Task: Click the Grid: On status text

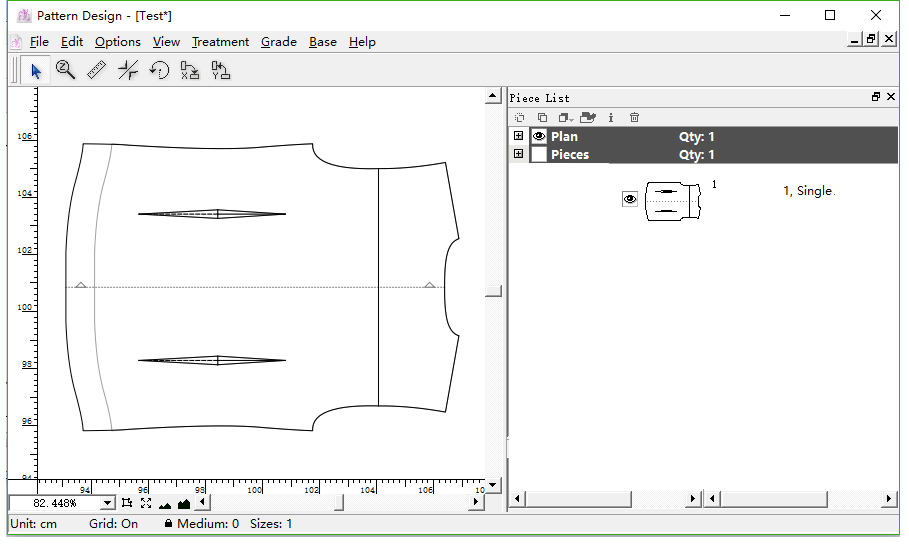Action: [114, 524]
